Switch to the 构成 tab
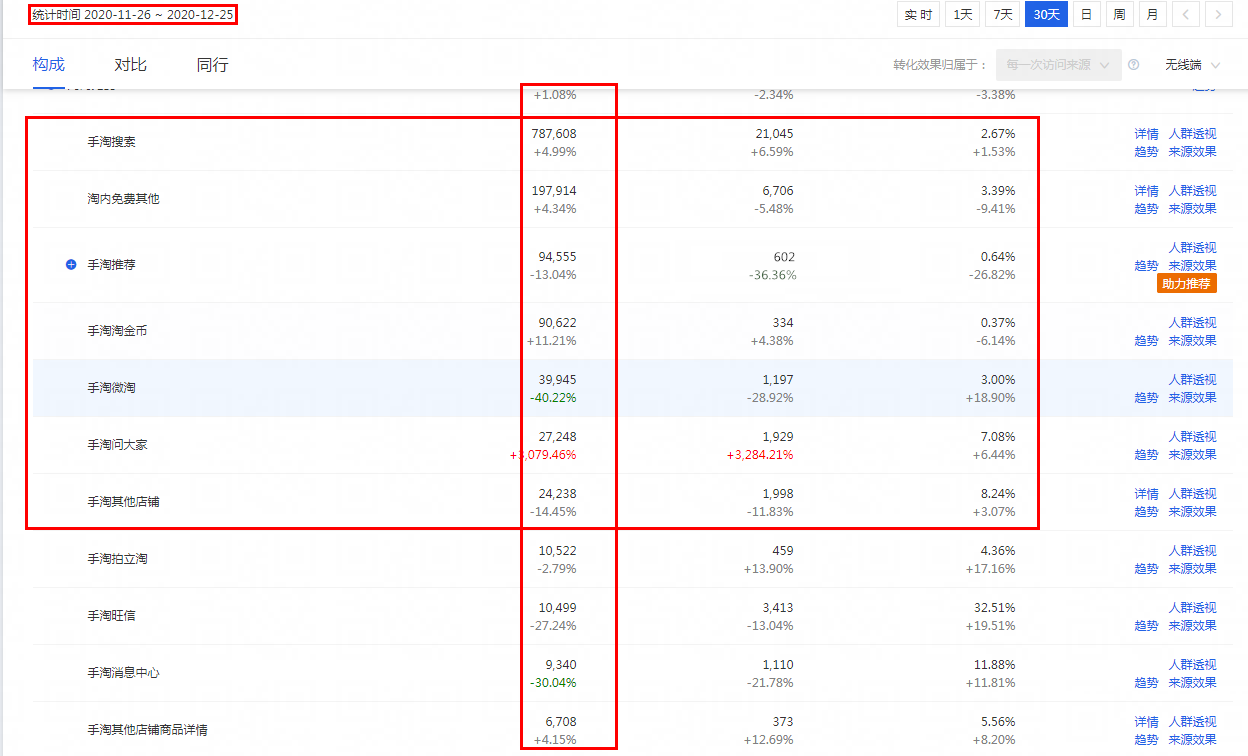Screen dimensions: 1248x756 click(48, 65)
